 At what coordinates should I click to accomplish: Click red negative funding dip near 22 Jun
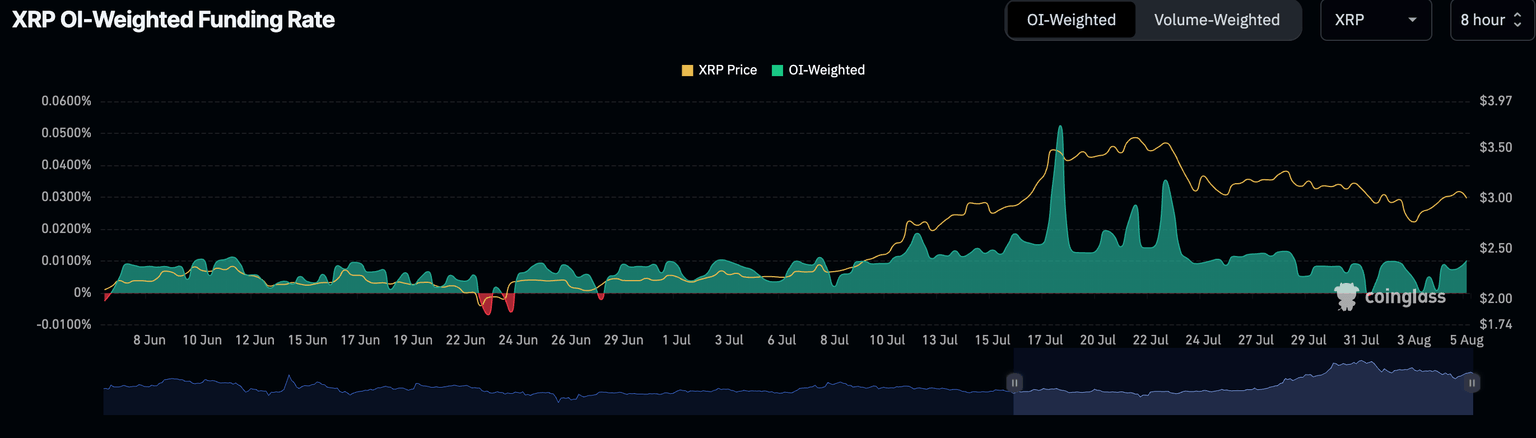click(487, 306)
